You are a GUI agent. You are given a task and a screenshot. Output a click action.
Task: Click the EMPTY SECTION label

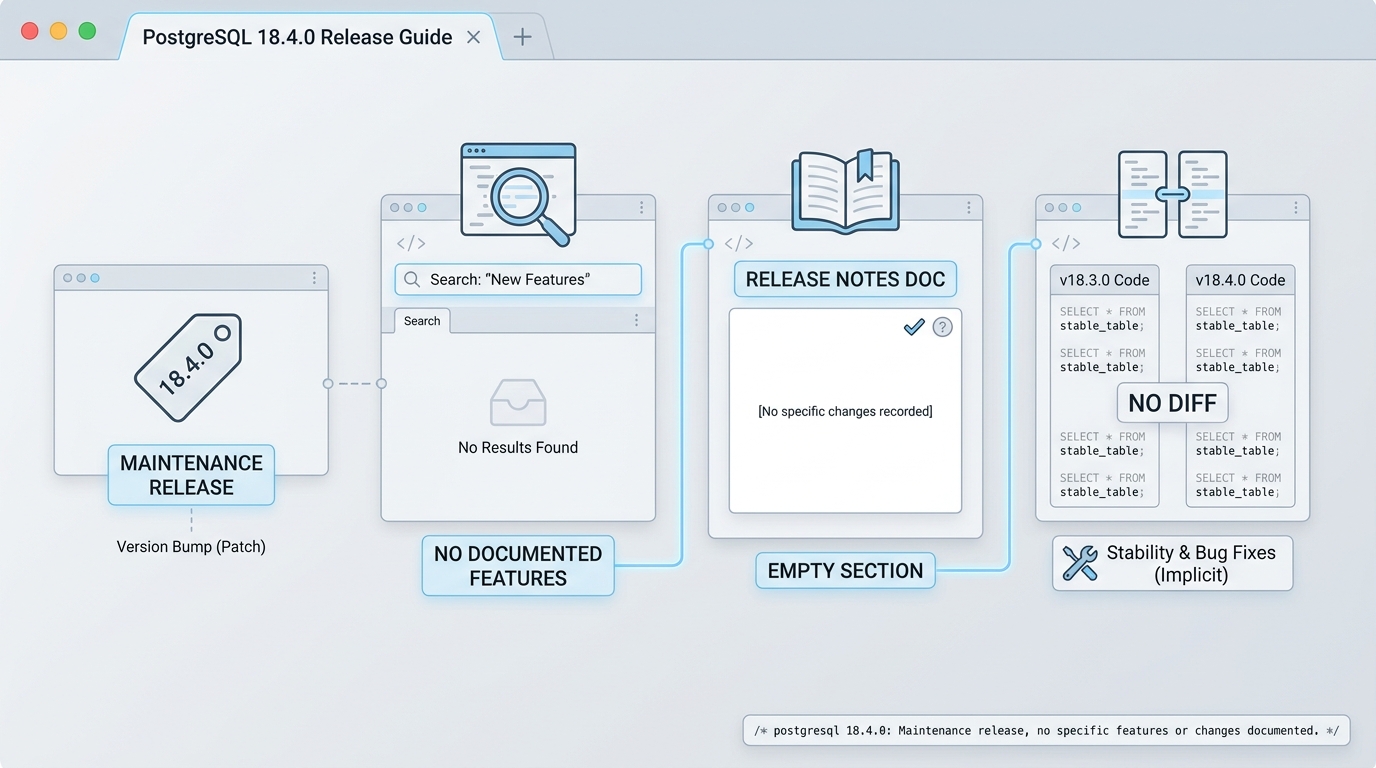(845, 571)
